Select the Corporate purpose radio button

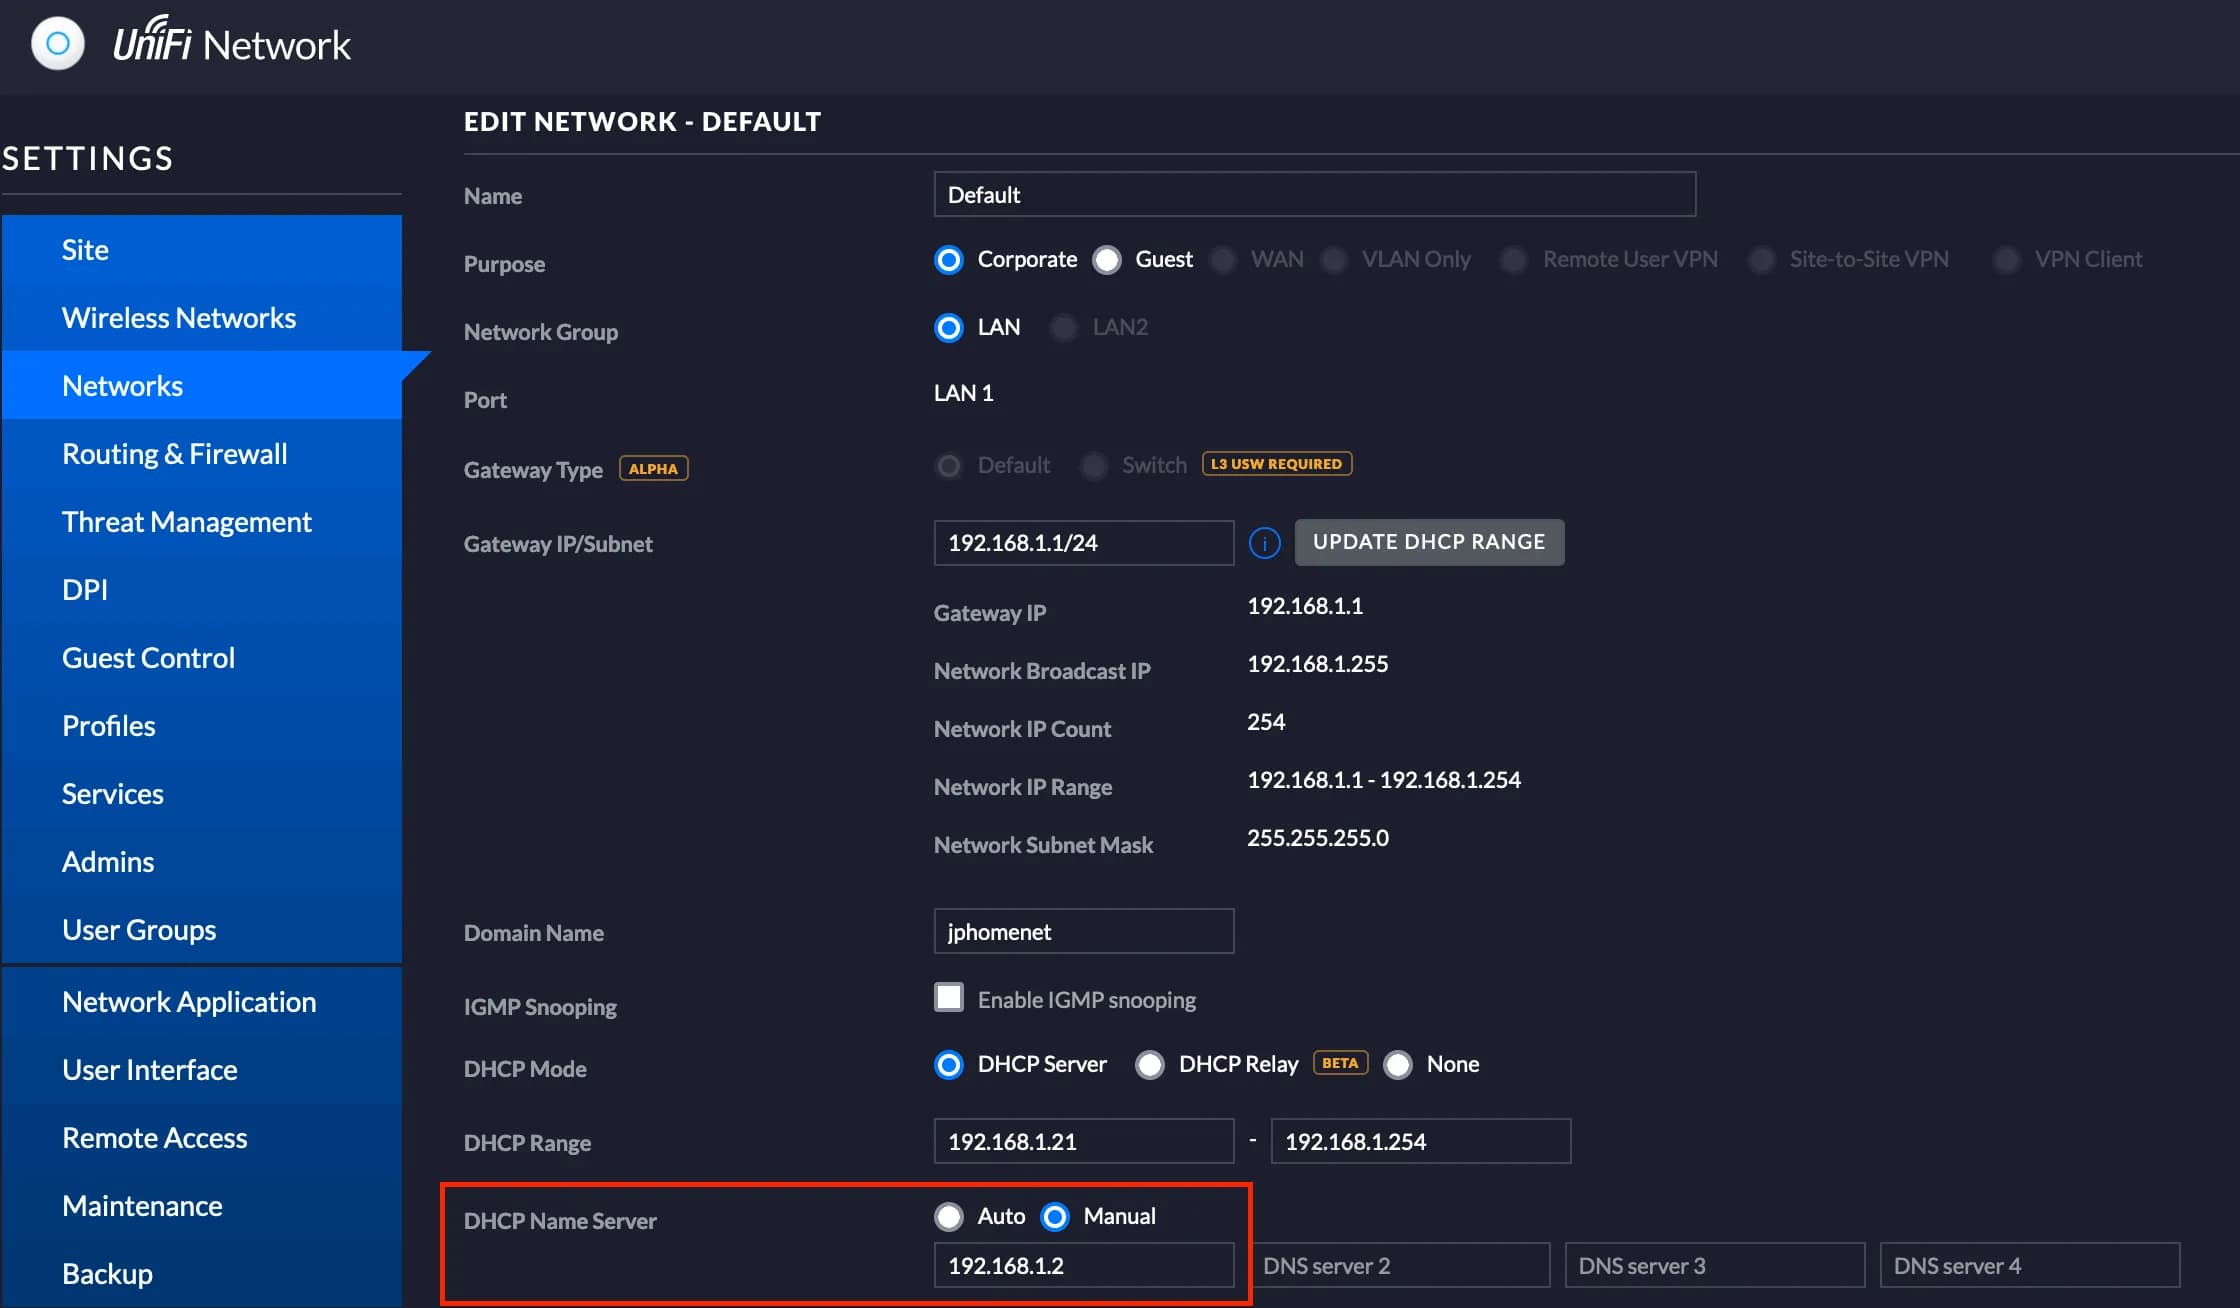point(948,260)
